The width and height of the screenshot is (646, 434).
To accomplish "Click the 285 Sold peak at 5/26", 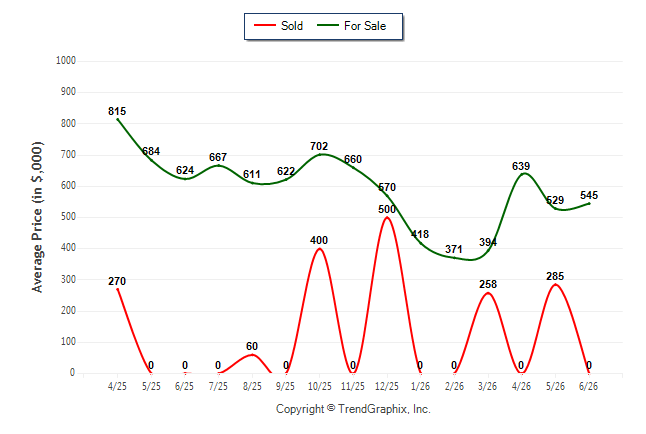I will pos(555,284).
